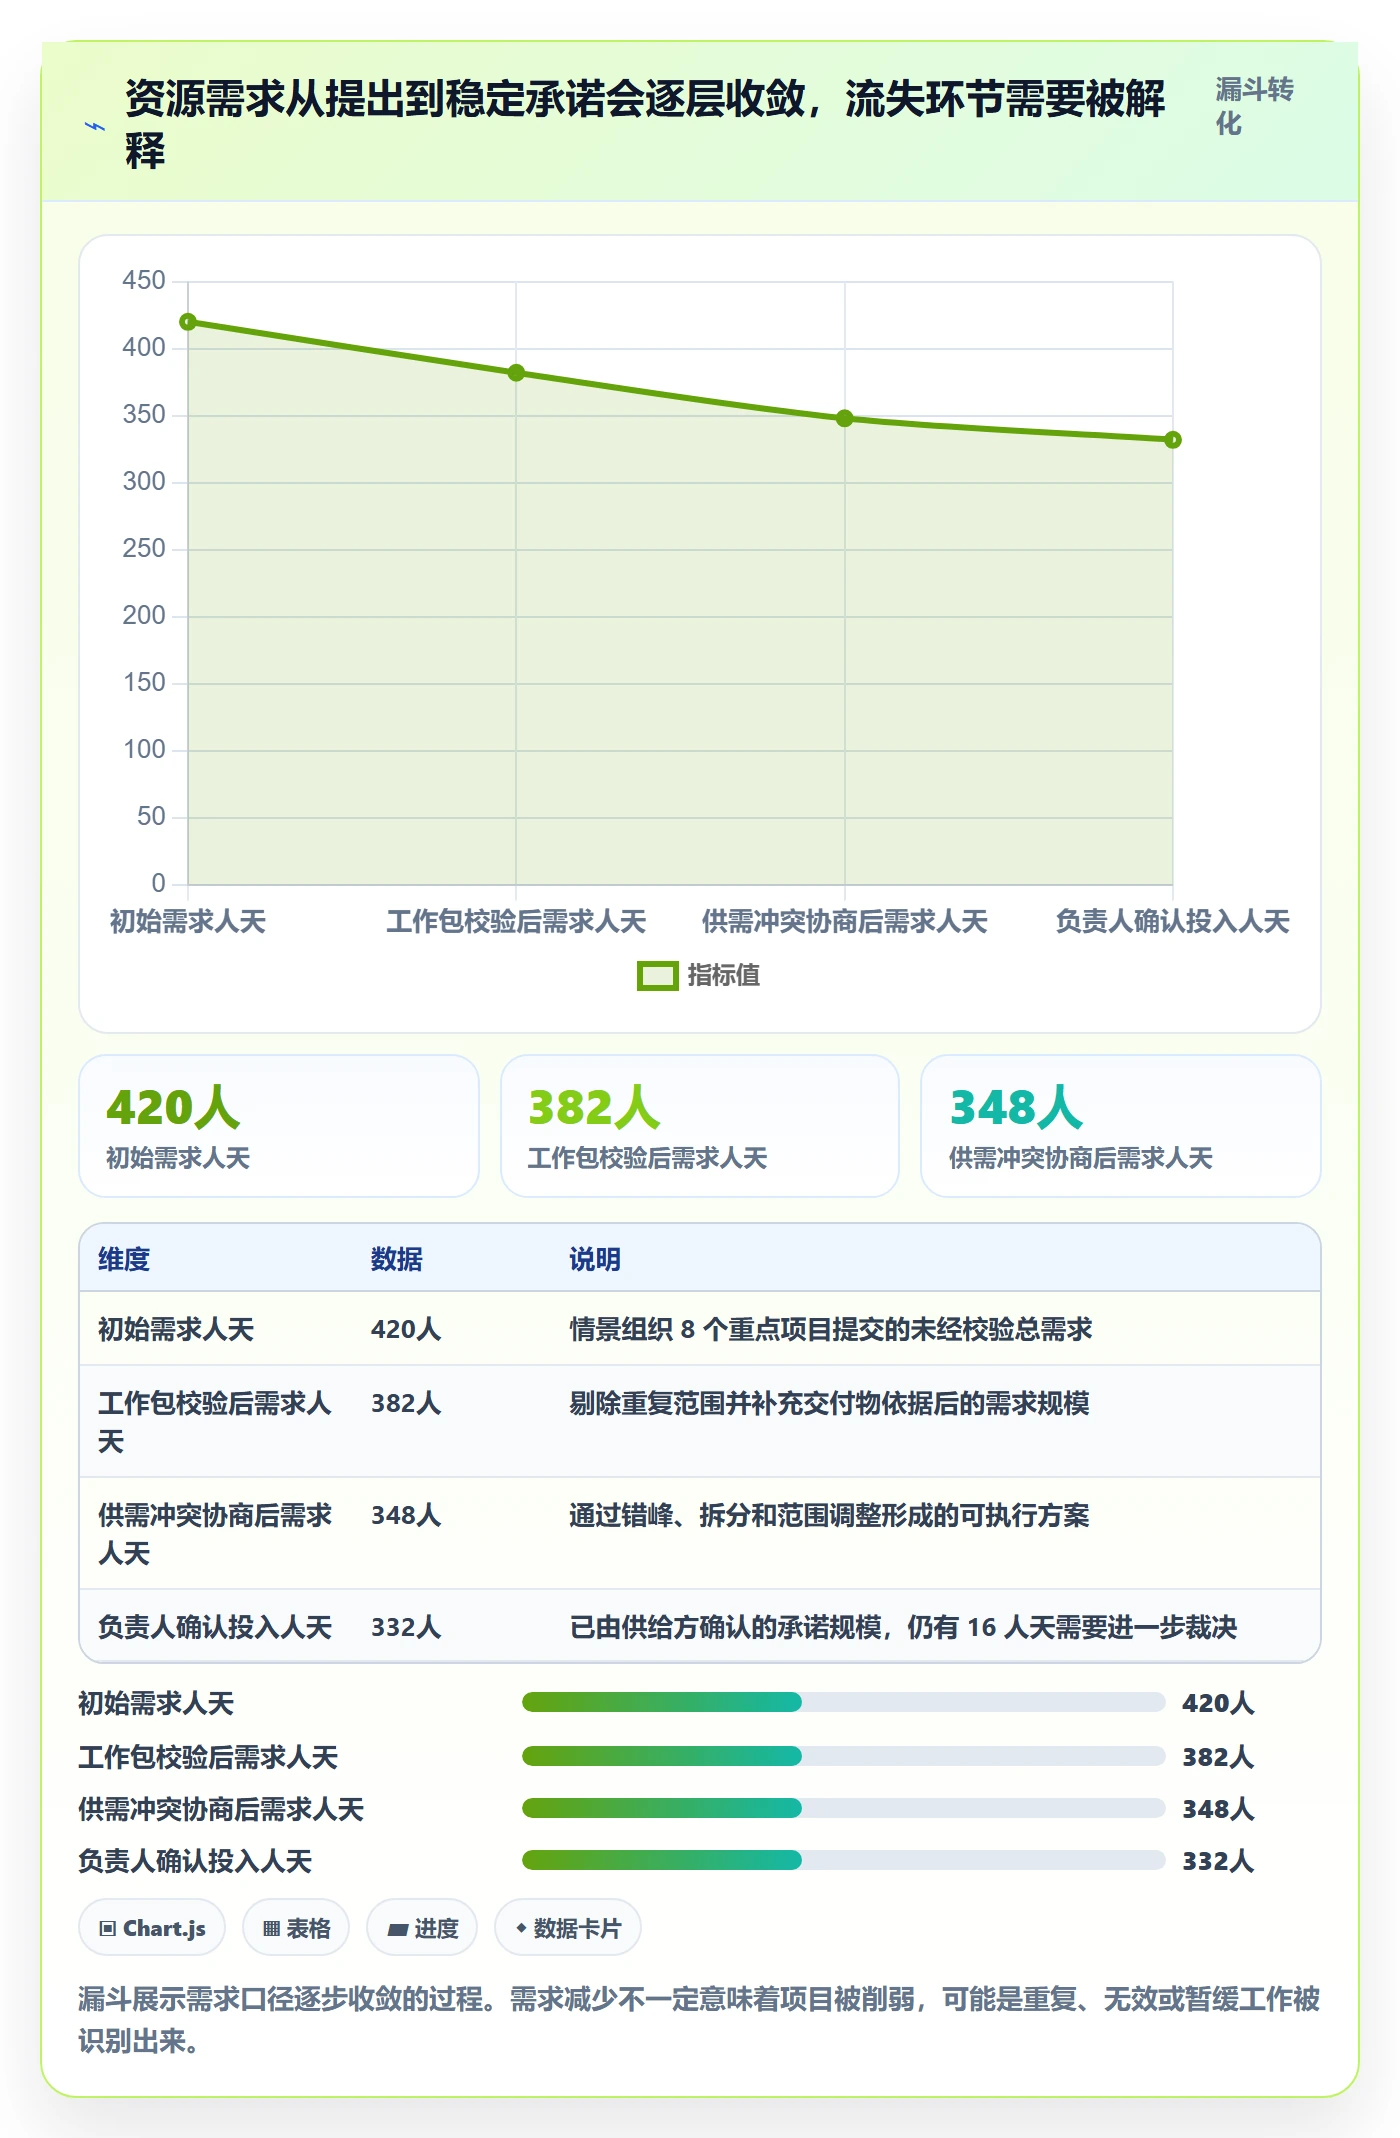
Task: Click the 数据 column header
Action: pos(397,1259)
